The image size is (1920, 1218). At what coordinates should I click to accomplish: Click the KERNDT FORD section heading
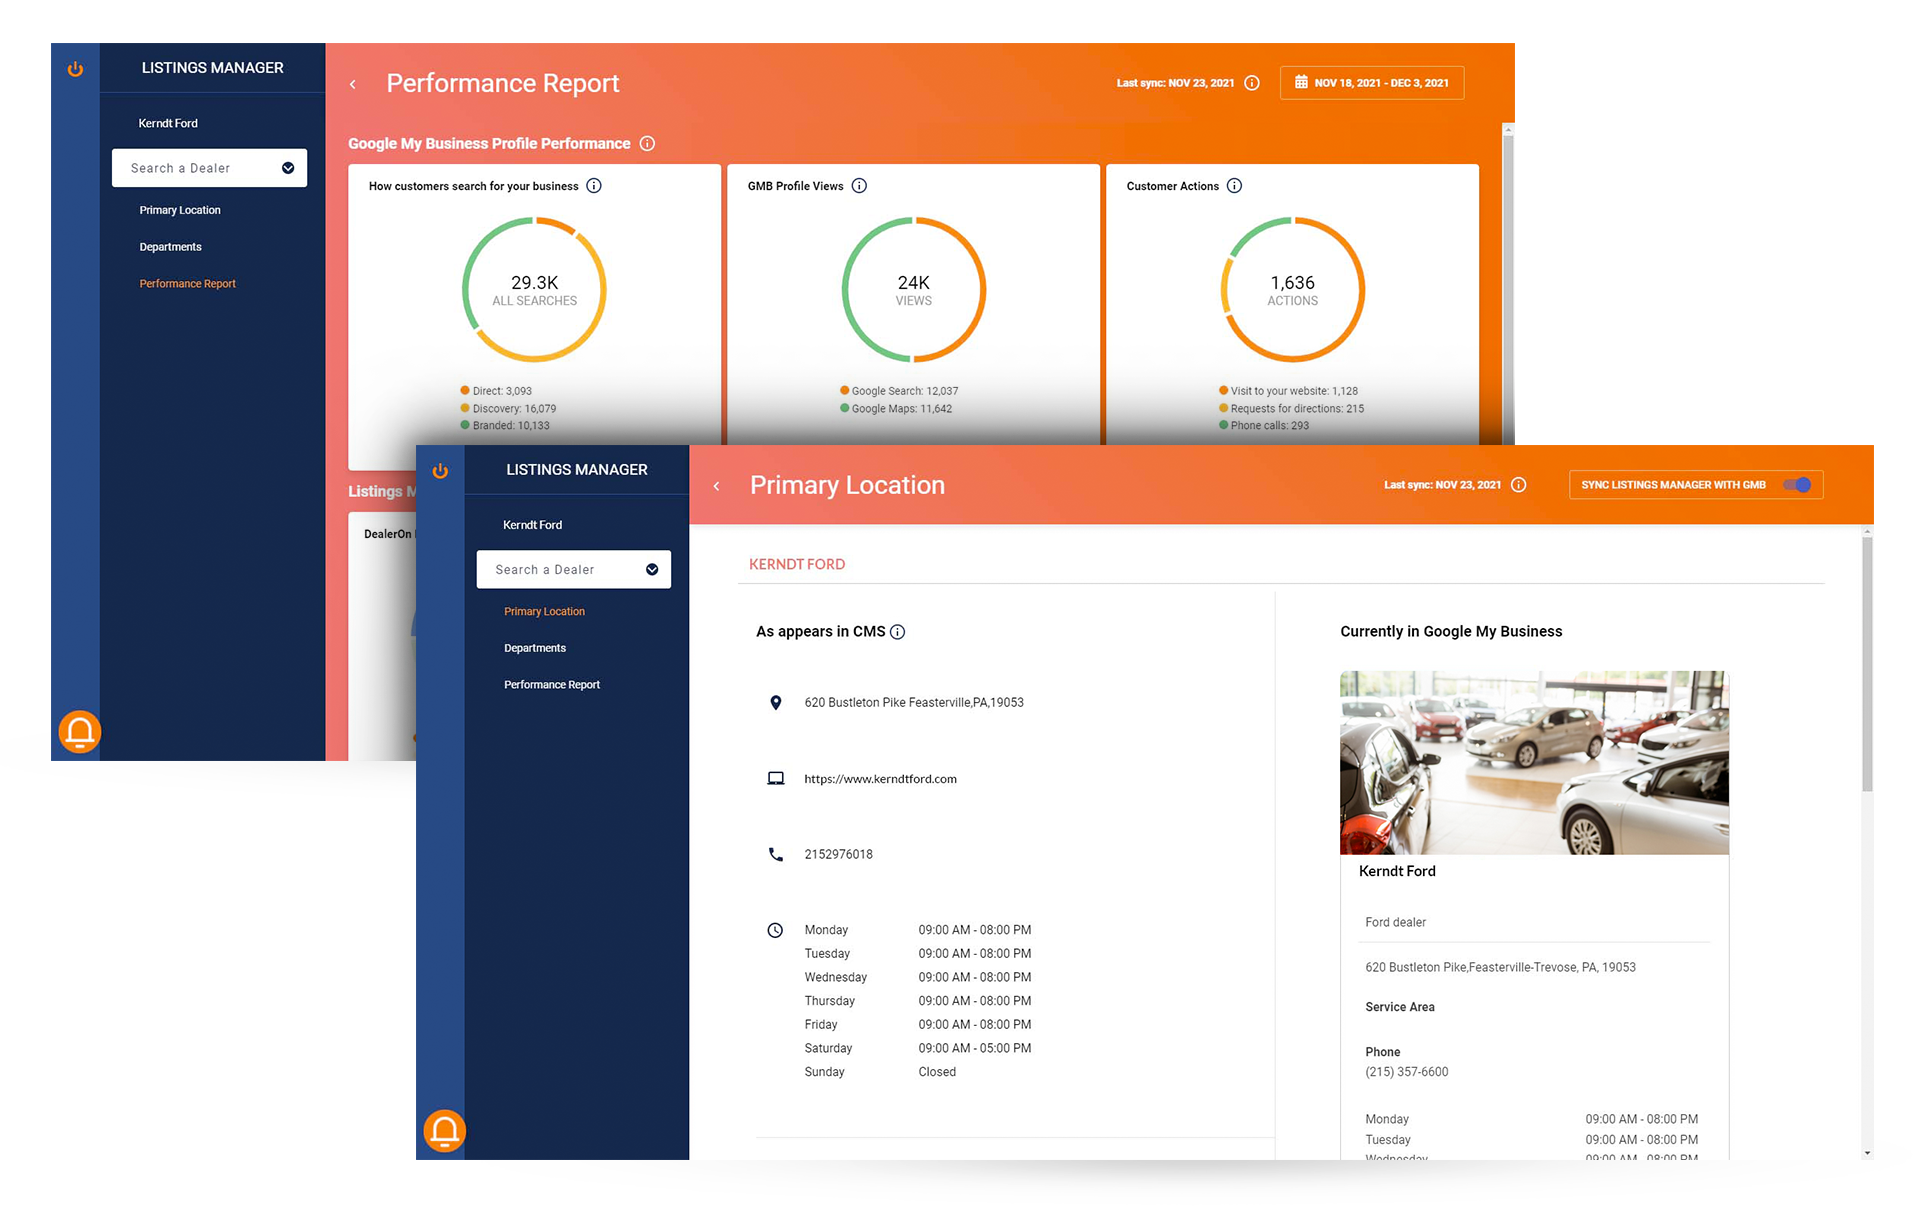pos(797,565)
